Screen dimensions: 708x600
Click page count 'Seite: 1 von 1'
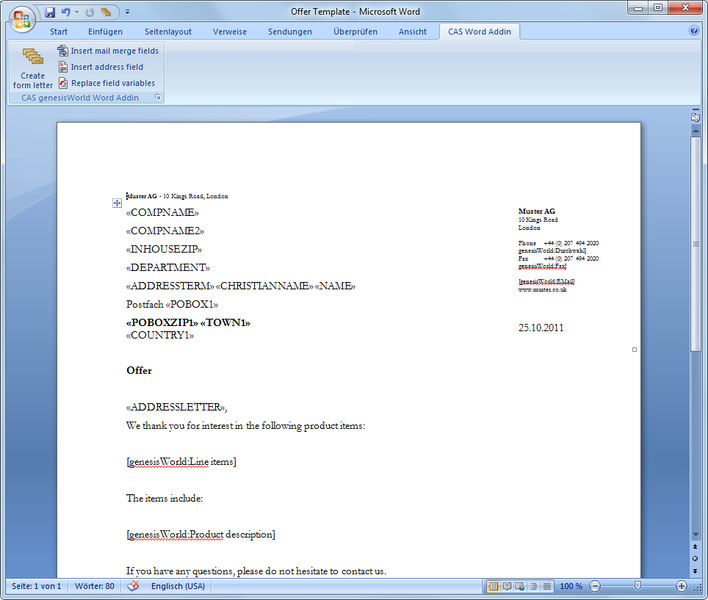[x=36, y=586]
